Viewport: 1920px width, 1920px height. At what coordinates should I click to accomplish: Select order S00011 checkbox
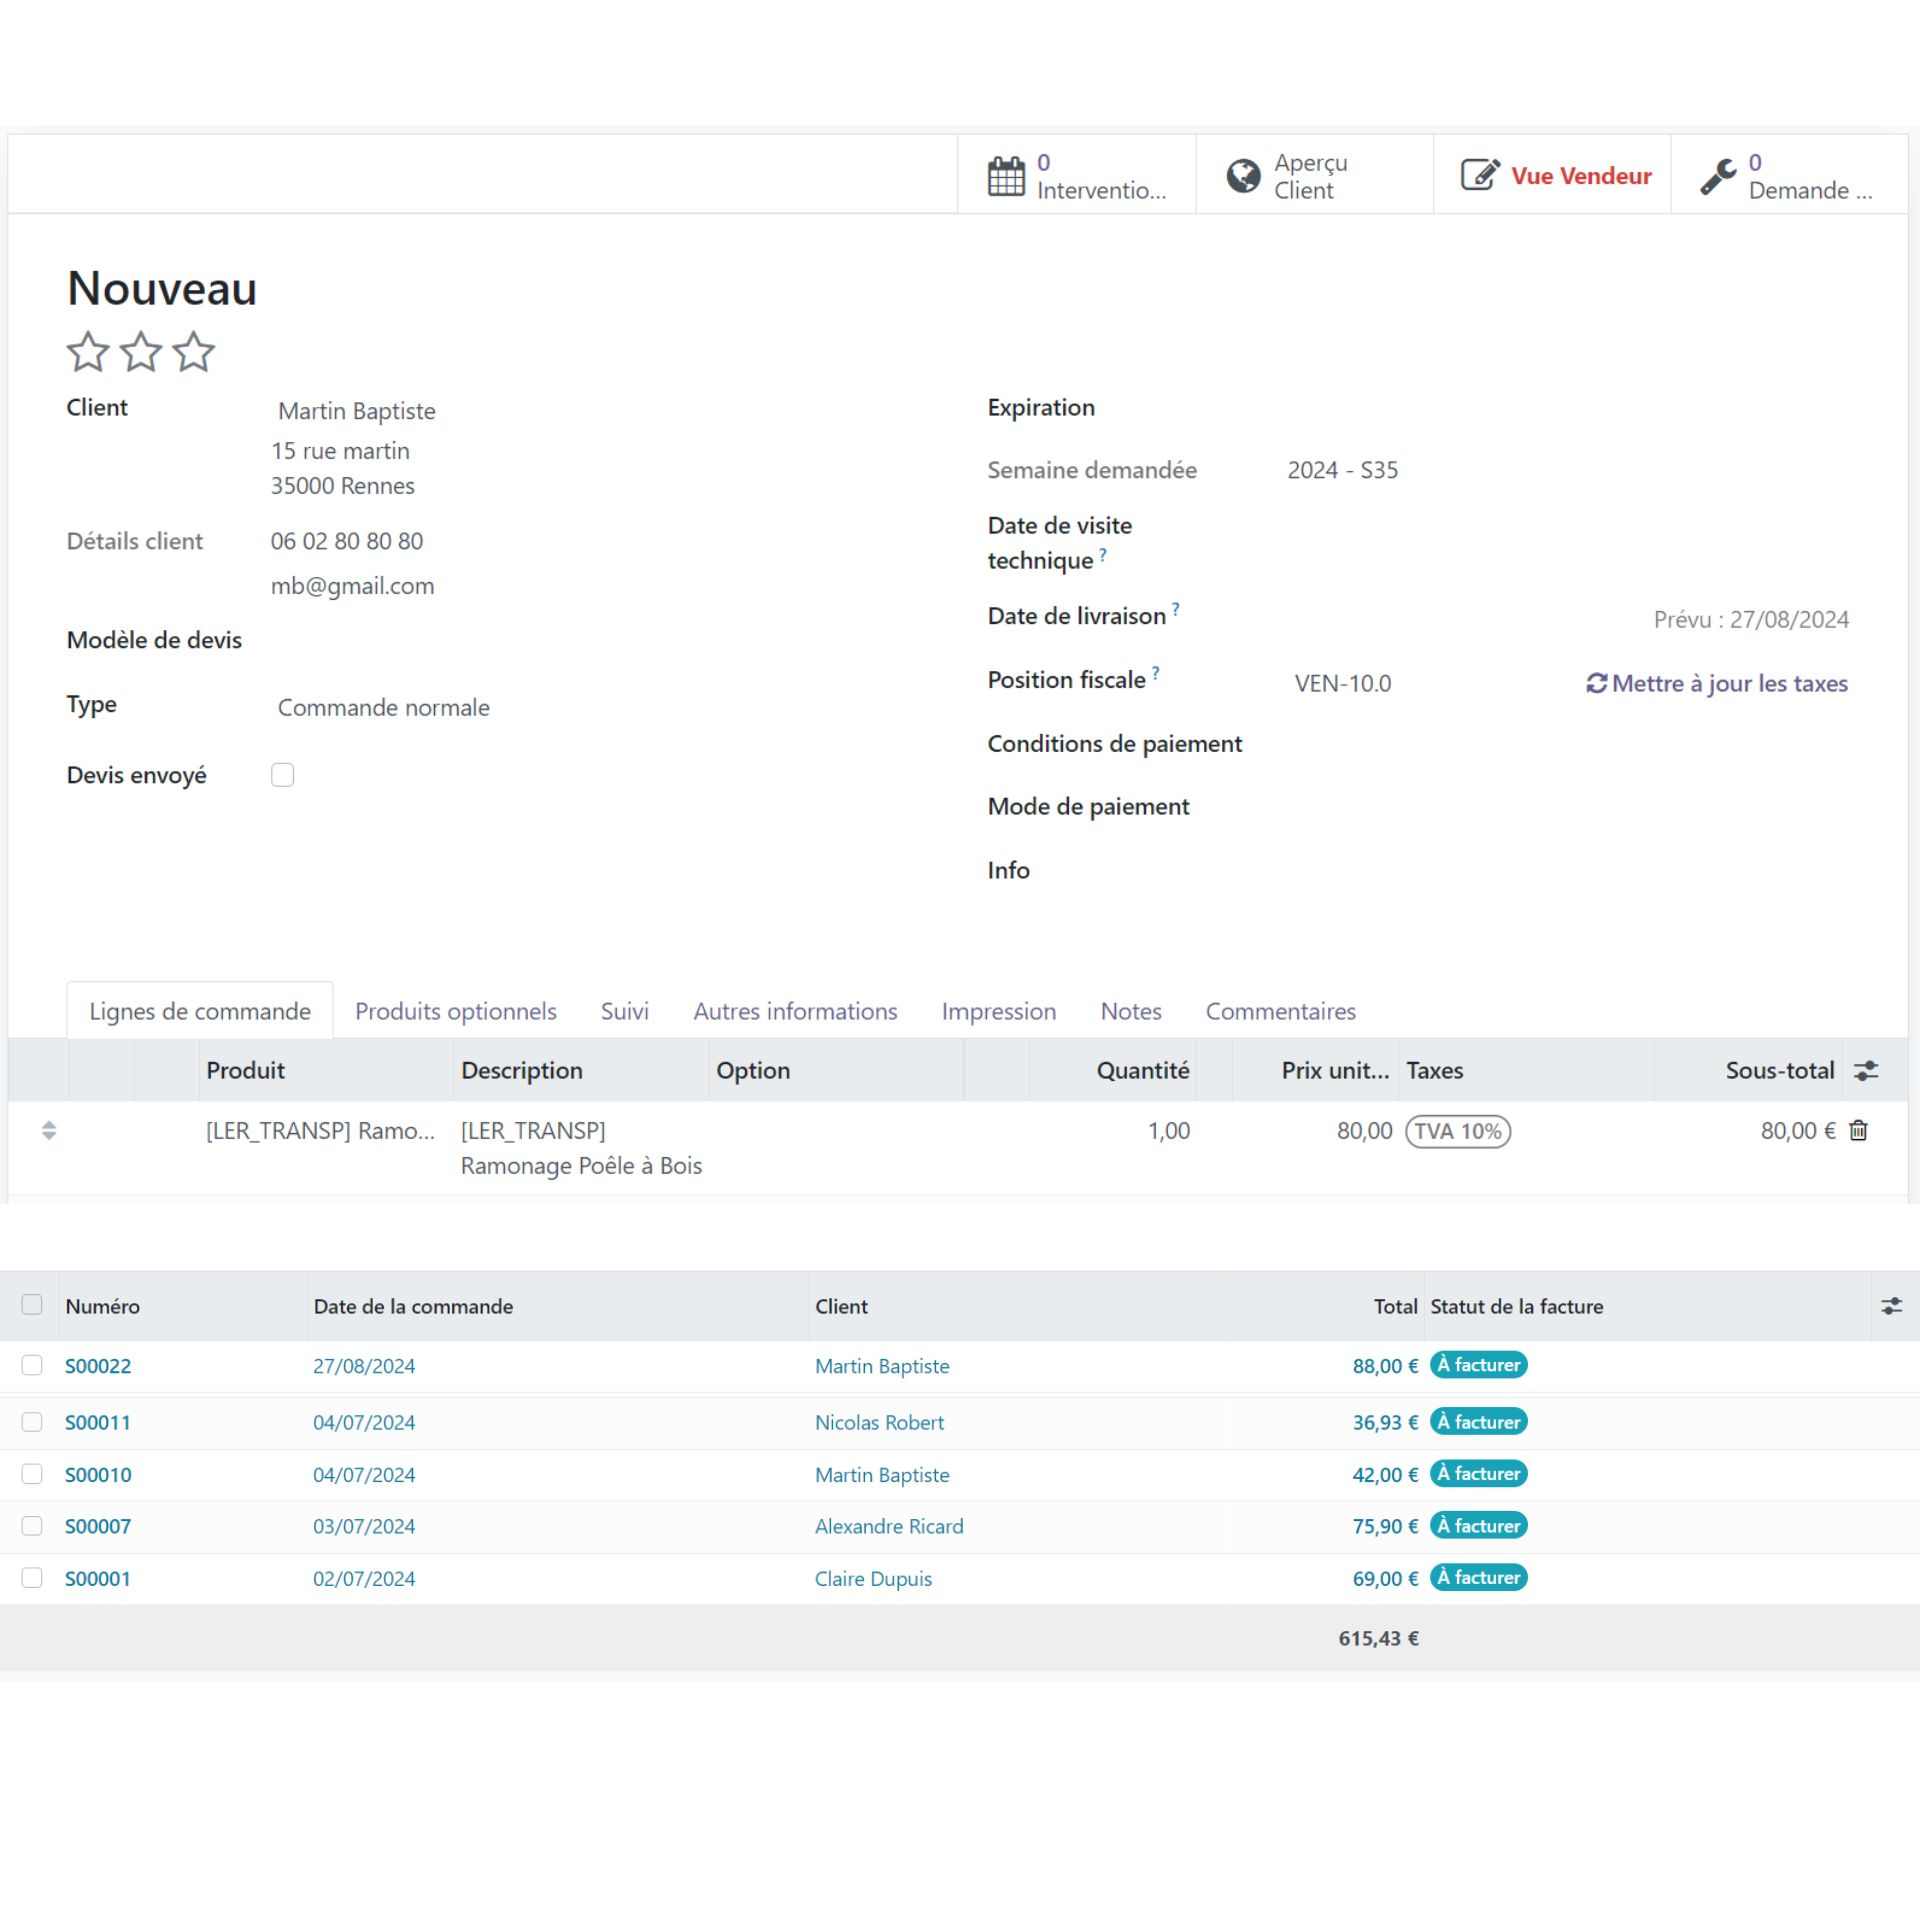32,1422
